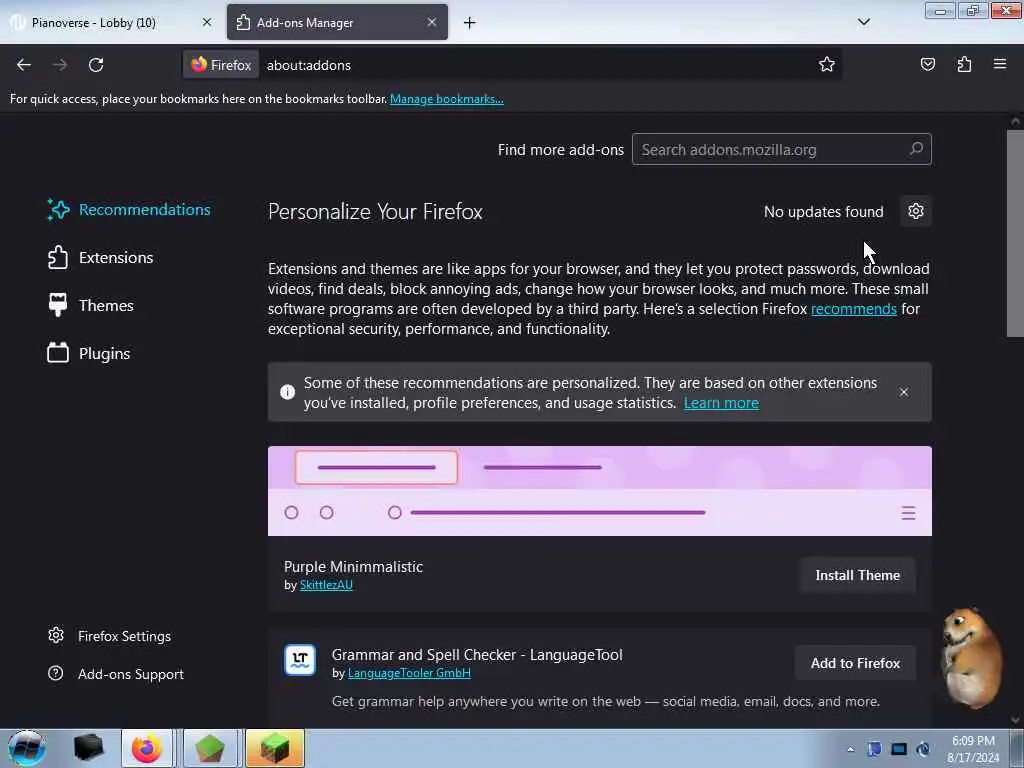
Task: Click the Purple Minimmalistic theme preview
Action: click(600, 491)
